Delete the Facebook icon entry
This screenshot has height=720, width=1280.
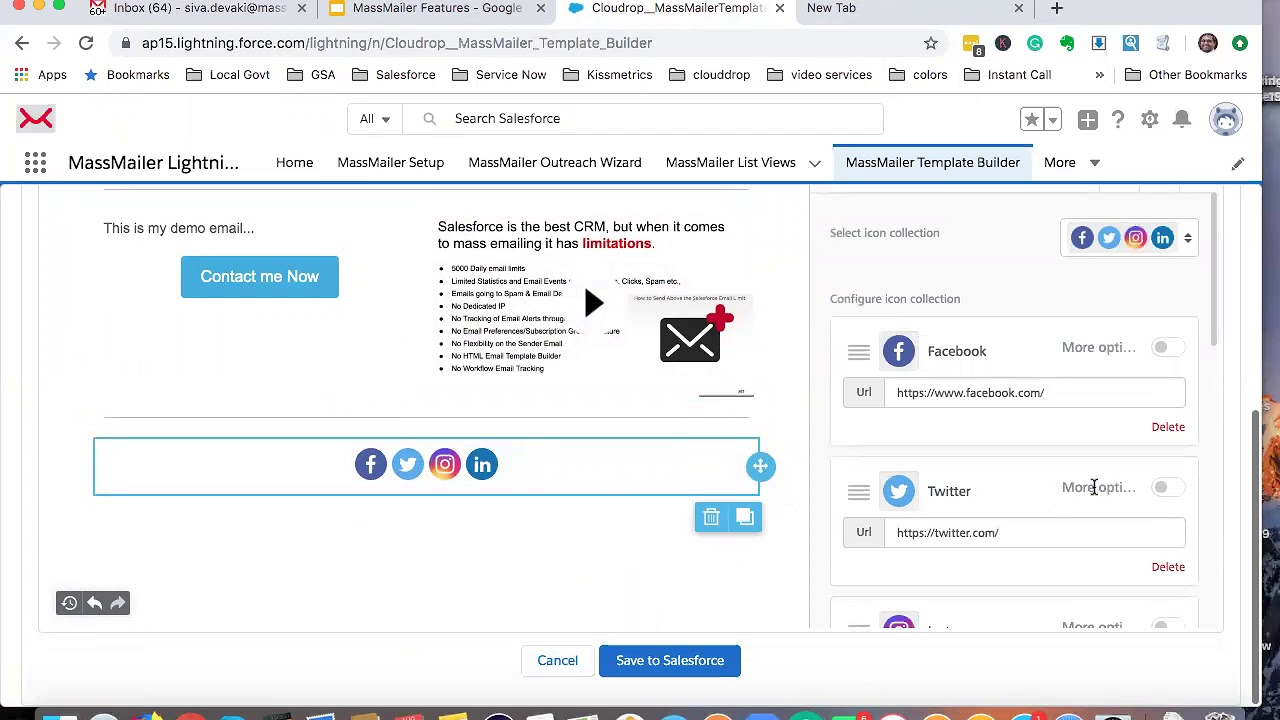click(1168, 427)
